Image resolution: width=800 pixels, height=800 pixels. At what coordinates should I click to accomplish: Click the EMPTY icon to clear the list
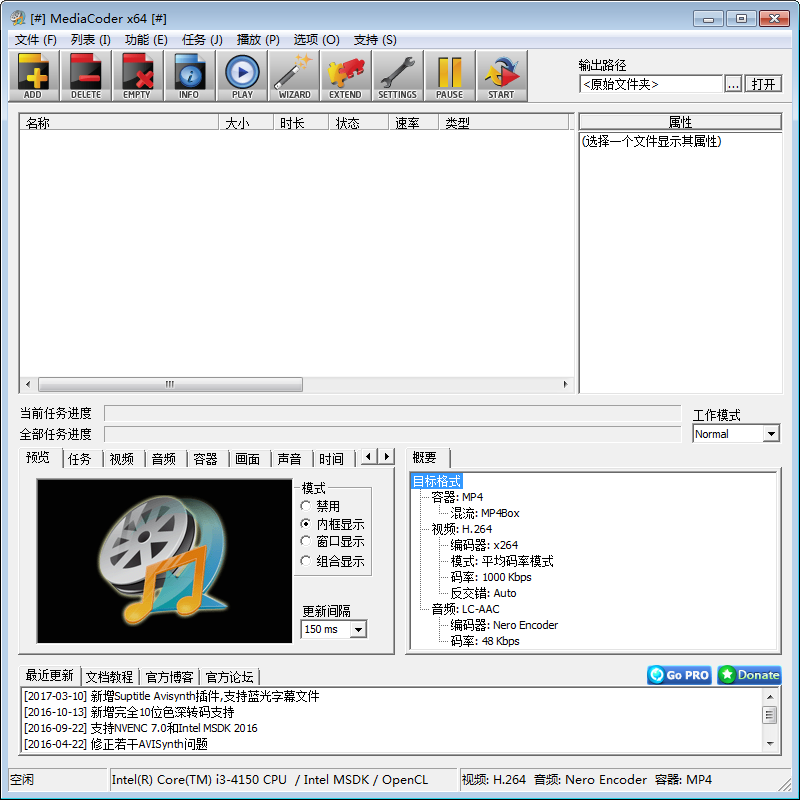click(137, 75)
